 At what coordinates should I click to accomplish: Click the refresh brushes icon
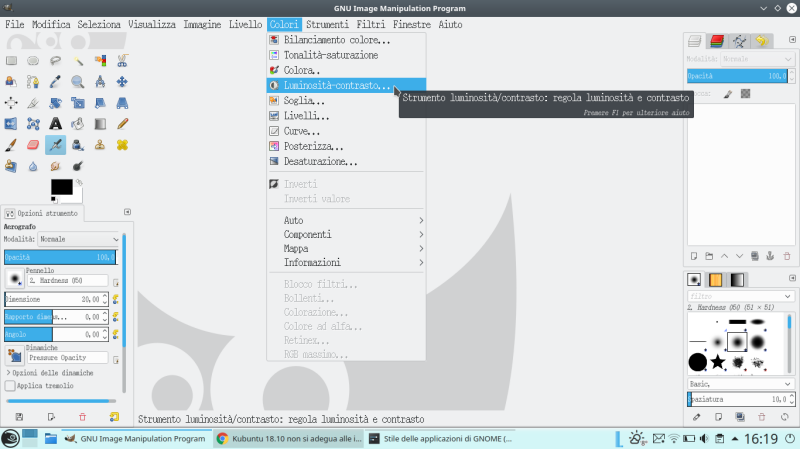coord(785,417)
